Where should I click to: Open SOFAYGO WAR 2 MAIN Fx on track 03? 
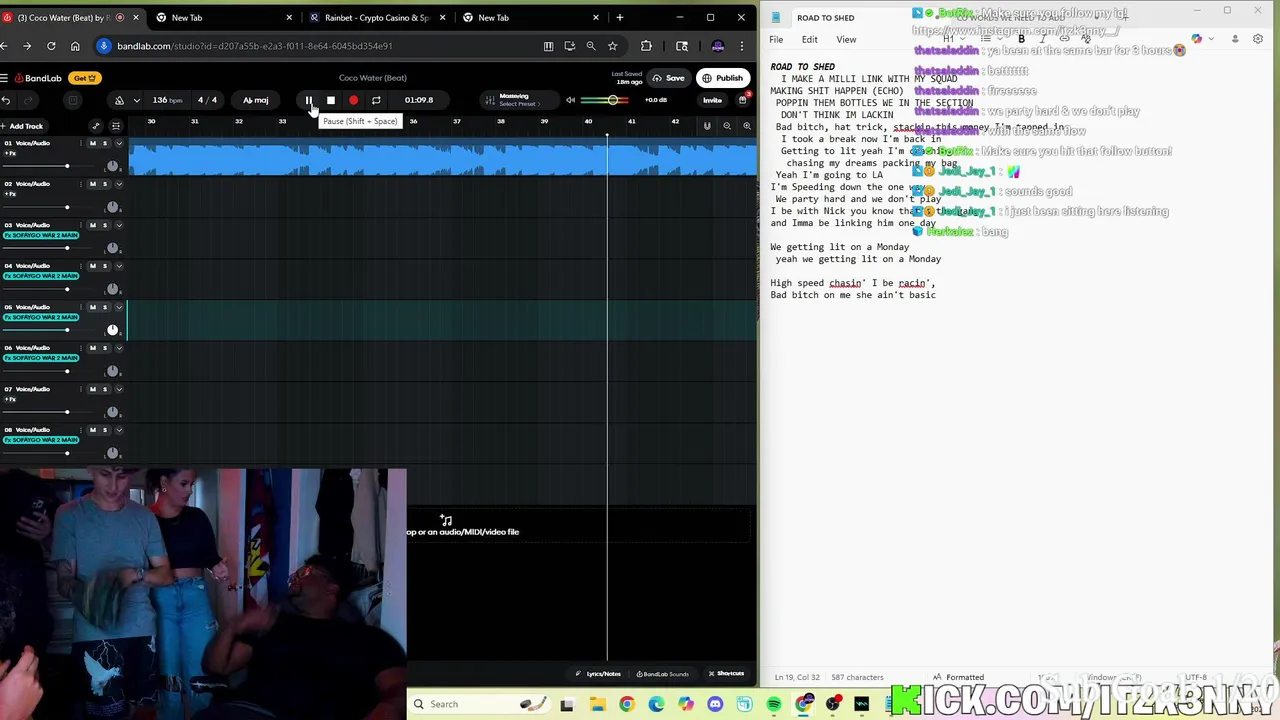[x=41, y=235]
